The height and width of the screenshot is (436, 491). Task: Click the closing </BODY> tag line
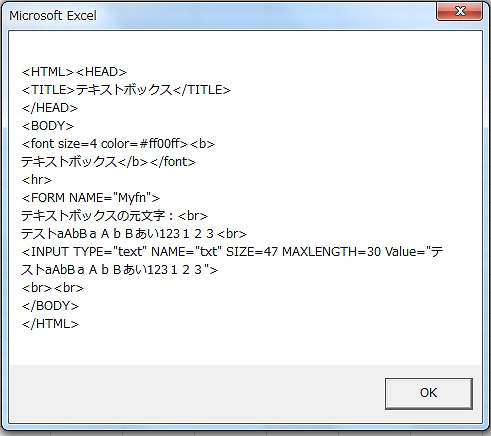tap(50, 306)
